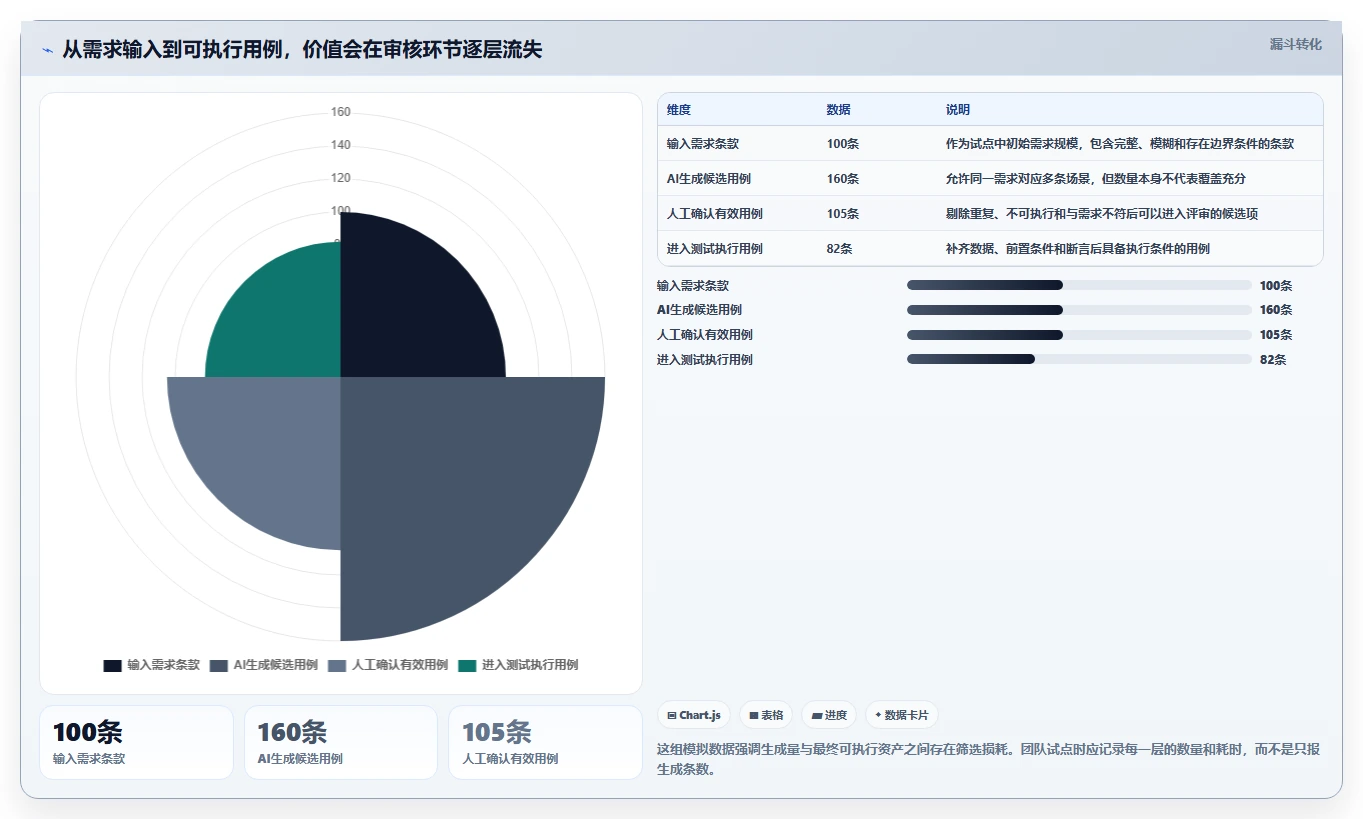
Task: Click the 160条 cell in the table
Action: click(843, 178)
